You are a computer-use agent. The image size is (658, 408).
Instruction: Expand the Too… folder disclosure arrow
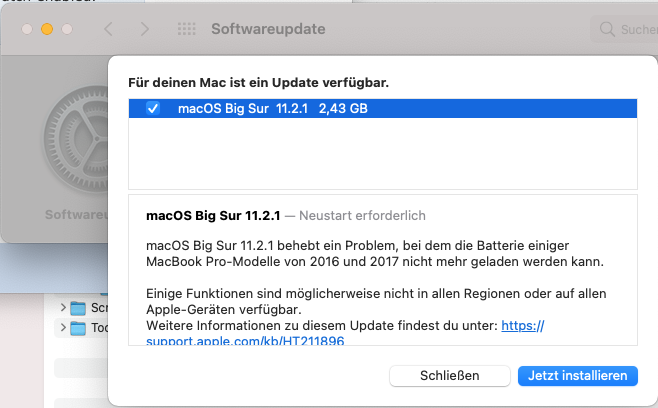click(x=64, y=328)
